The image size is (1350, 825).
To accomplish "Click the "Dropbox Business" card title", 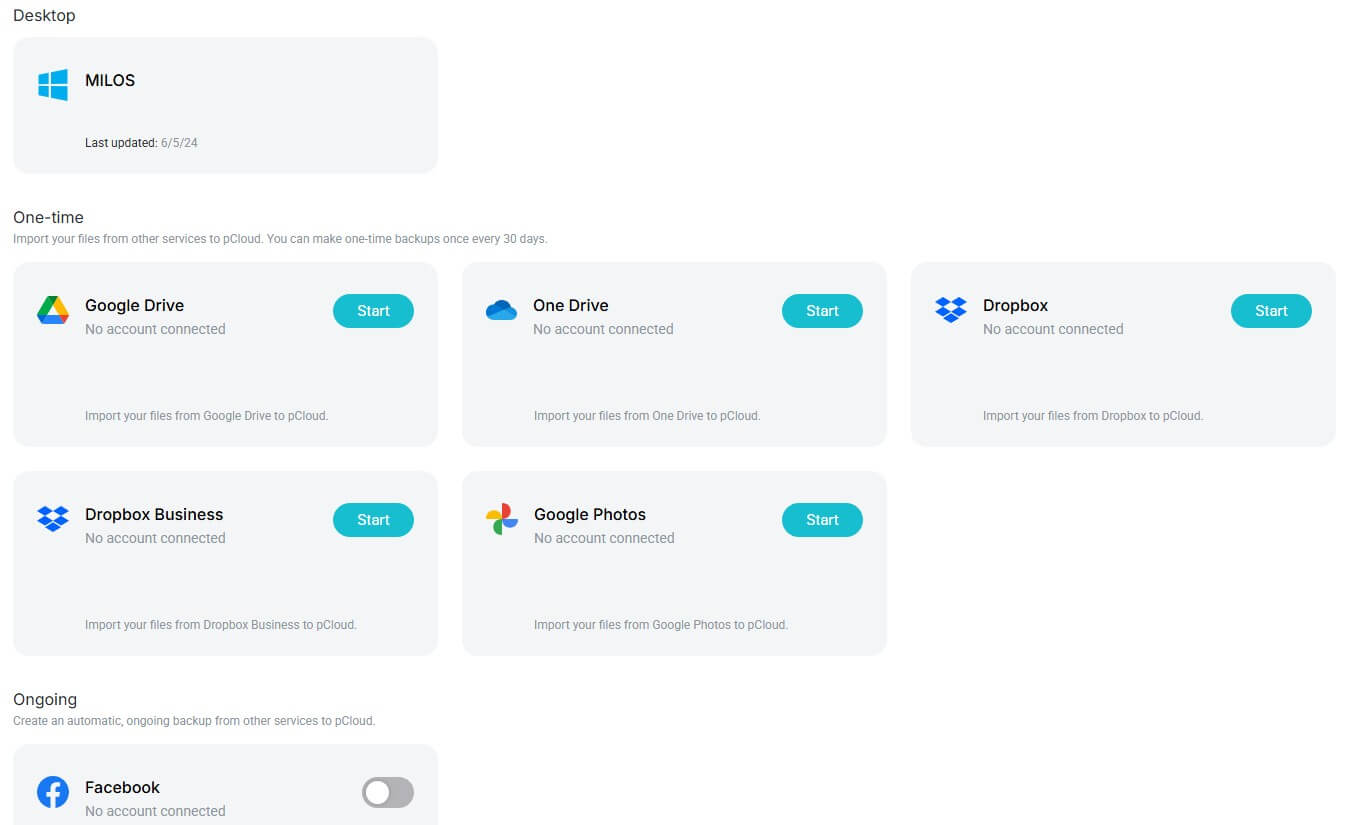I will pos(154,514).
